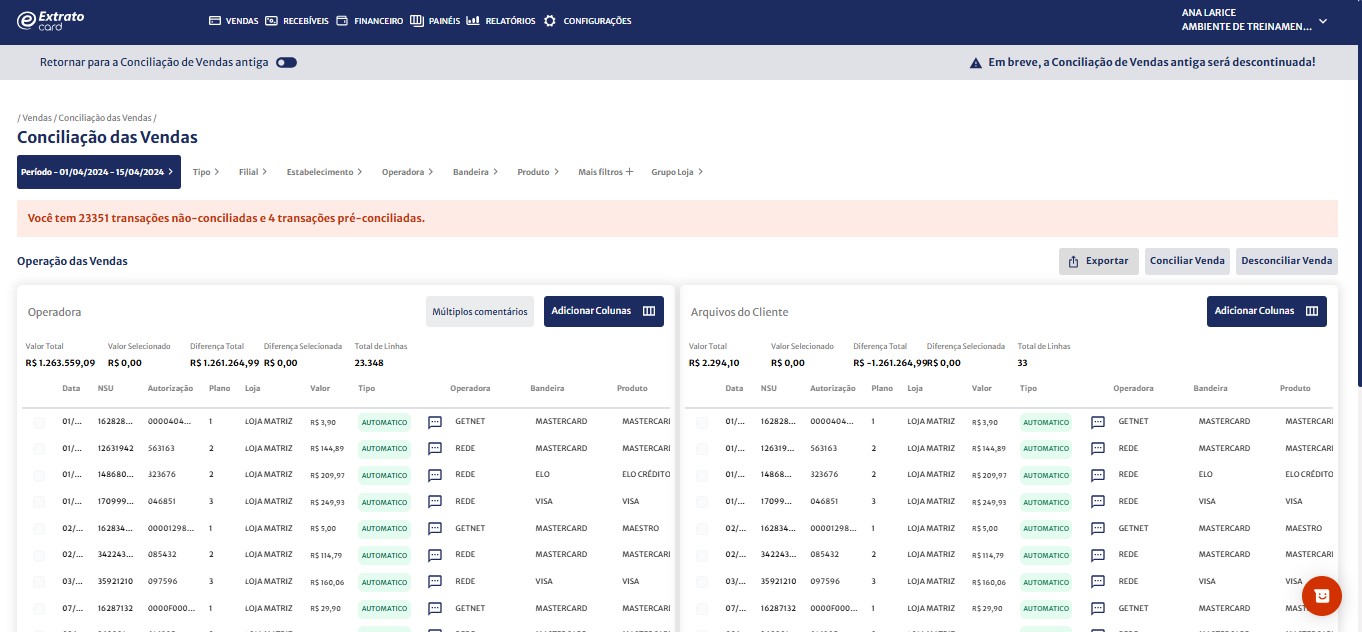Click Adicionar Colunas in Arquivos do Cliente panel
1362x632 pixels.
pyautogui.click(x=1266, y=311)
